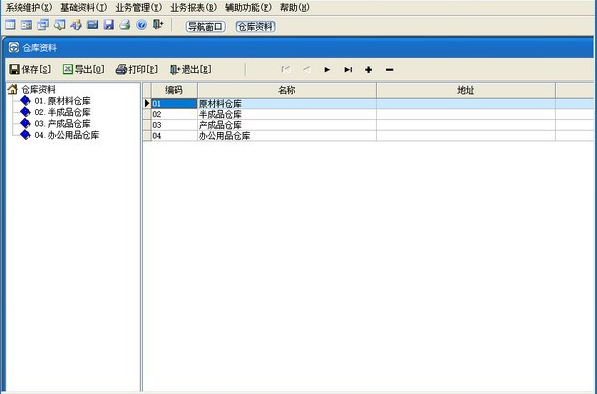Click the 保存[S] button
Image resolution: width=597 pixels, height=394 pixels.
pyautogui.click(x=30, y=70)
